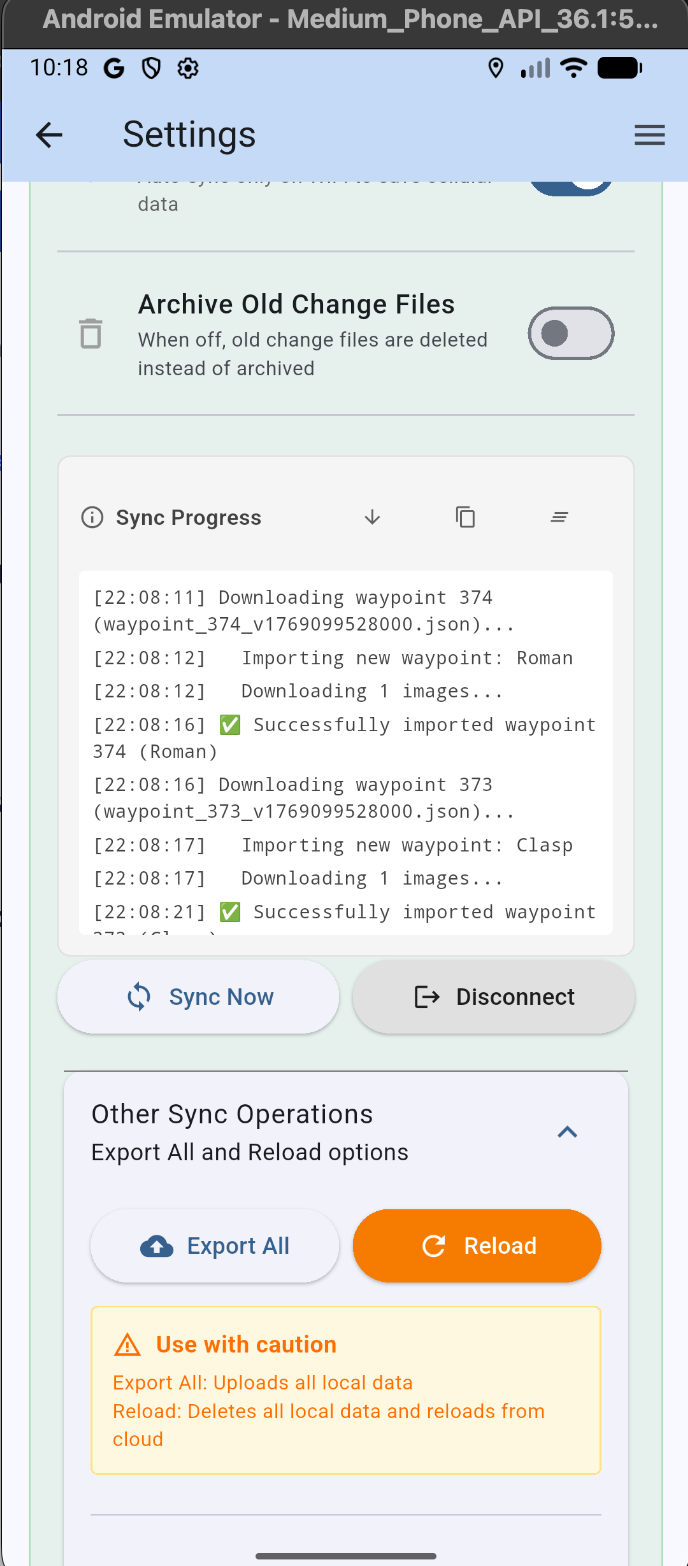Open the Google app icon in the status bar
Screen dimensions: 688x1566
(113, 68)
